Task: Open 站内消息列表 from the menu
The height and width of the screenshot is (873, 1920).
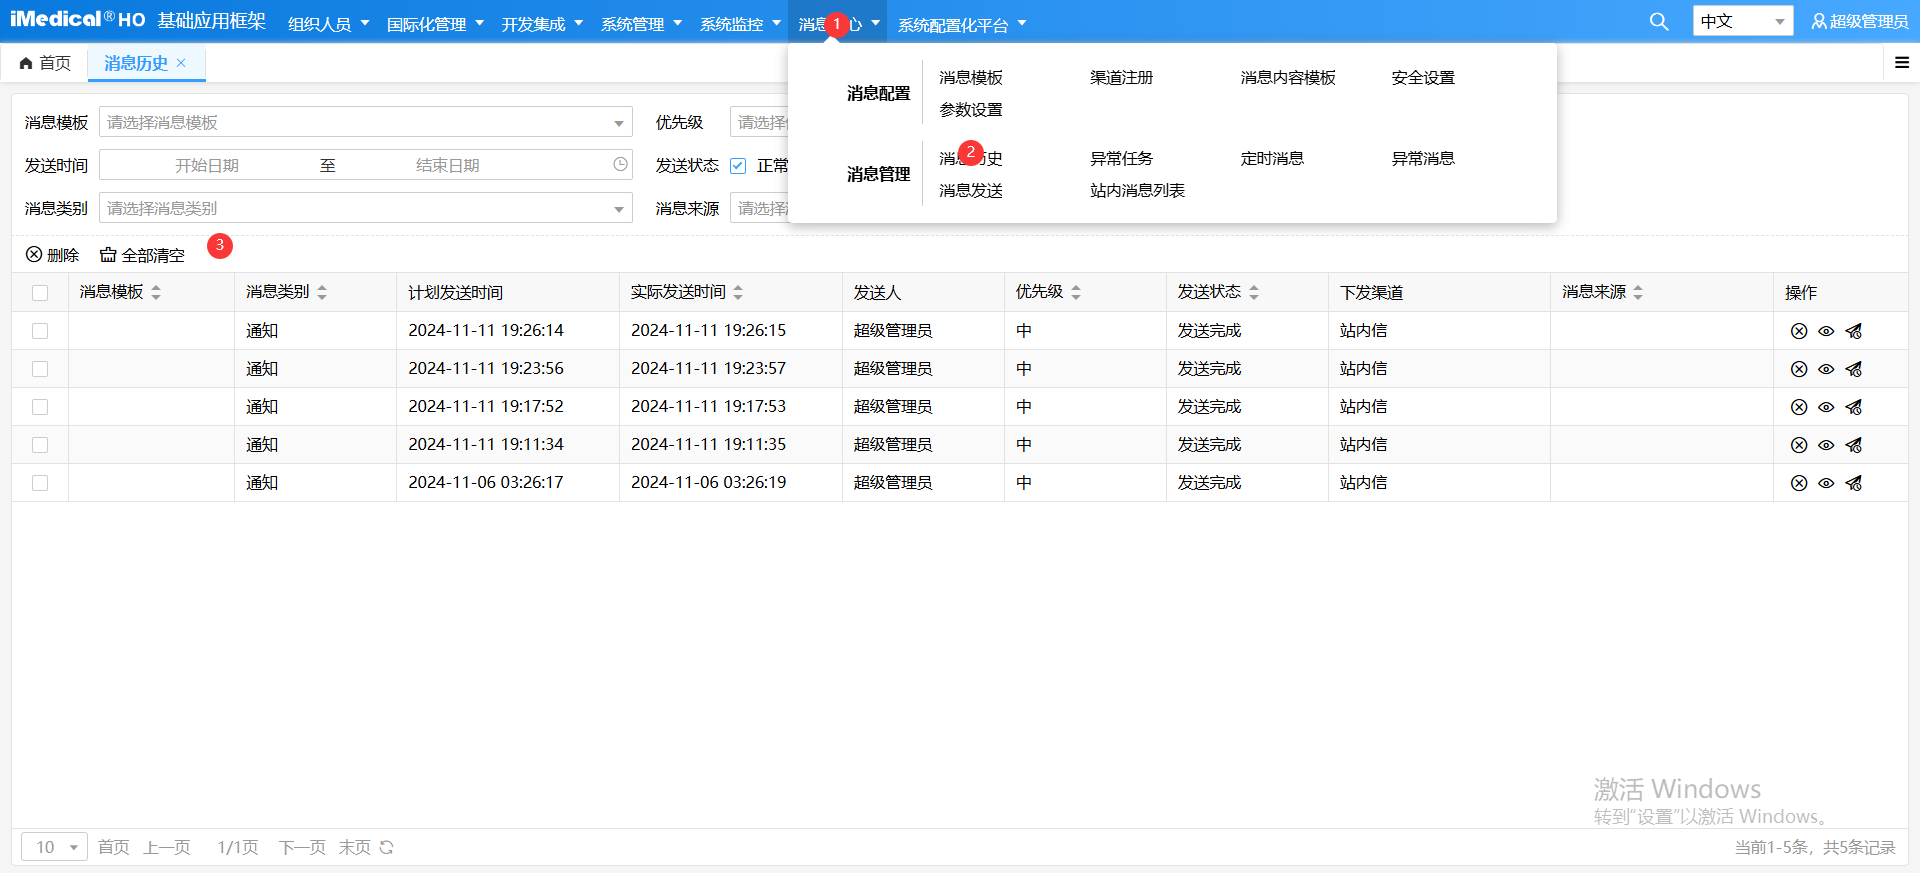Action: (1137, 191)
